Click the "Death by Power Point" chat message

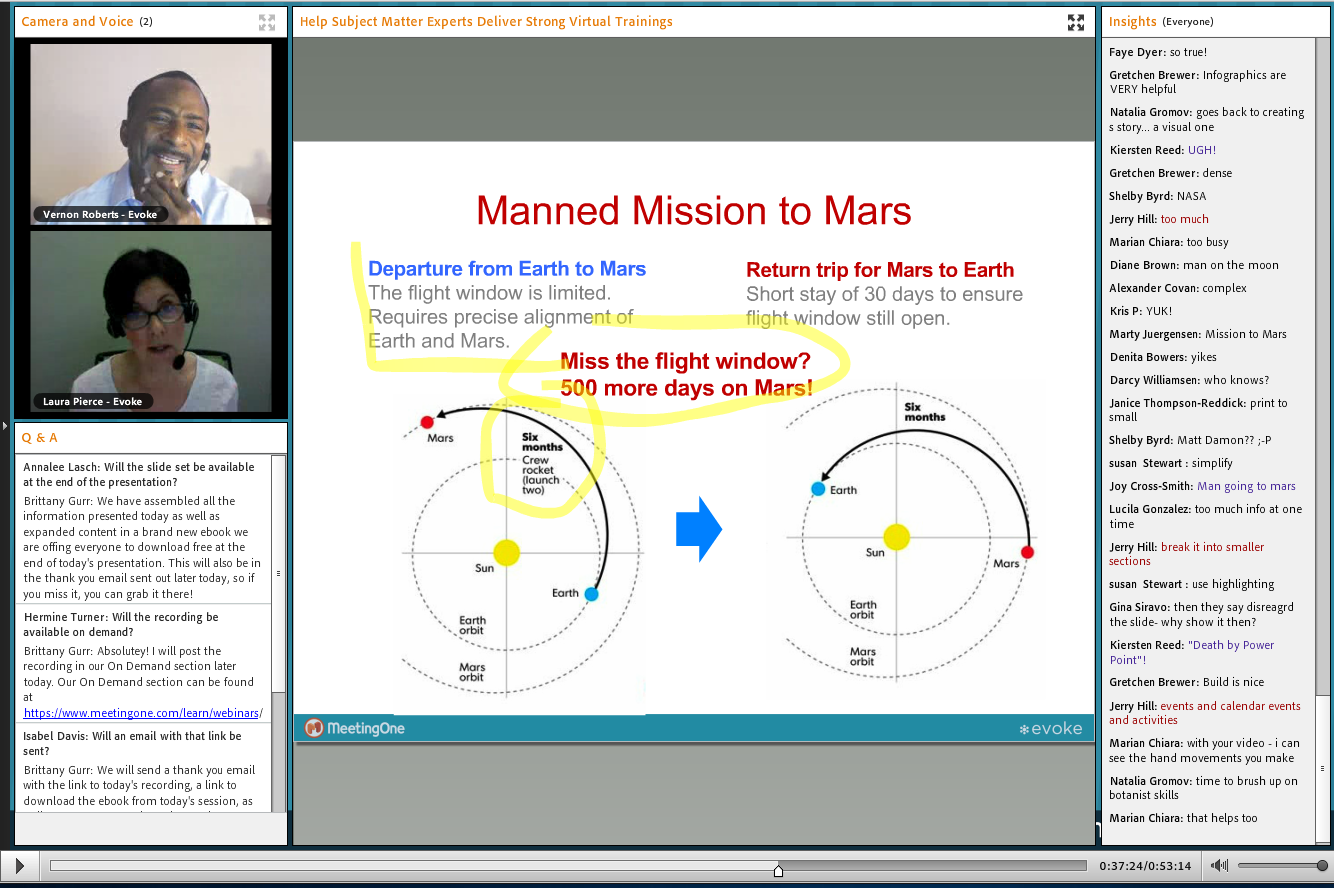click(1191, 652)
